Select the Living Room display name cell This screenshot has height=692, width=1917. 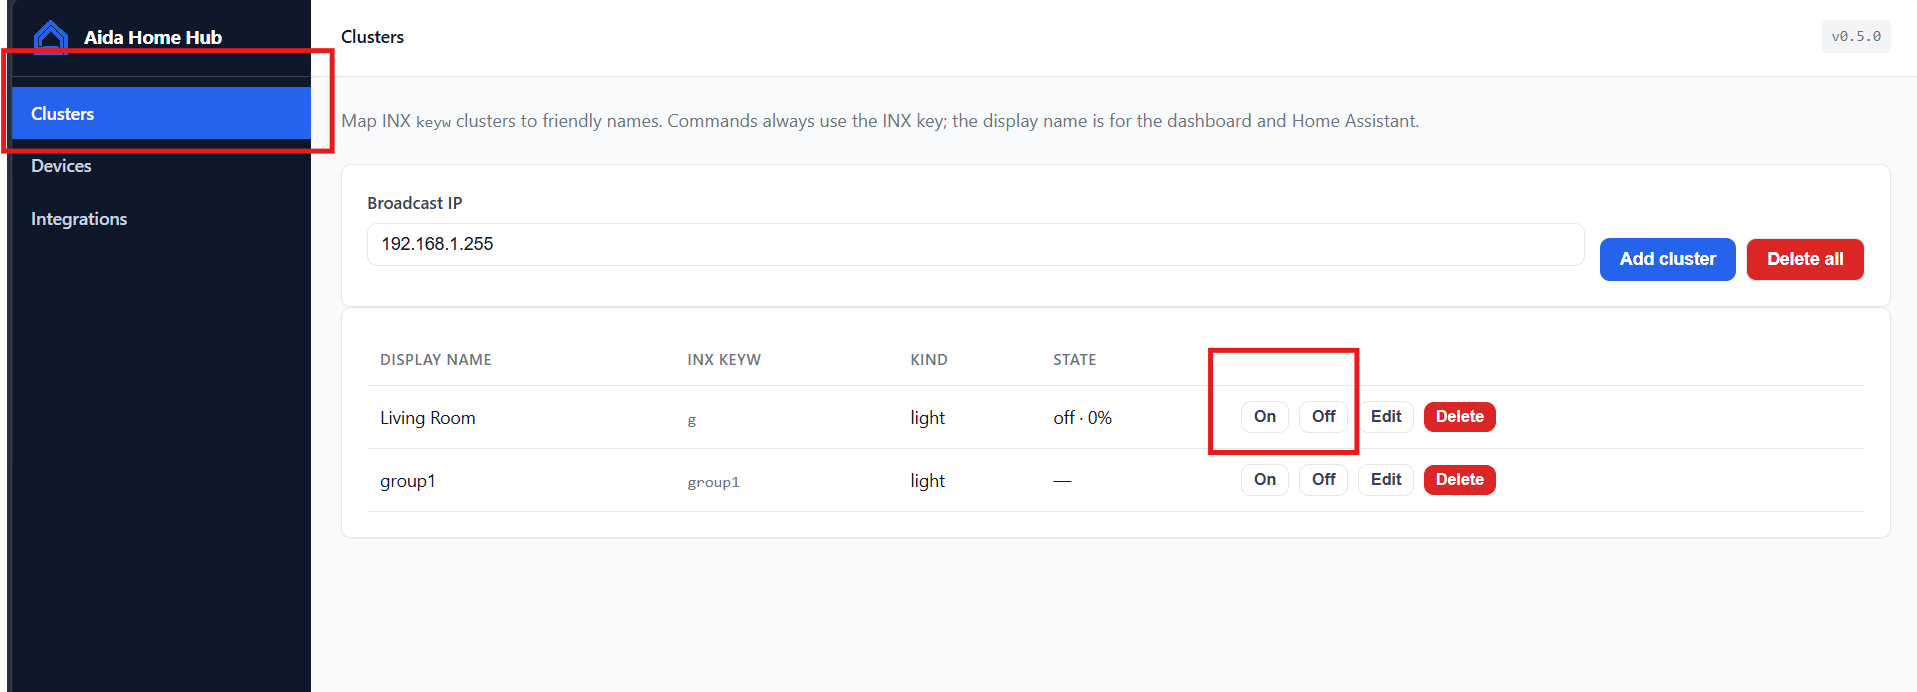[427, 418]
